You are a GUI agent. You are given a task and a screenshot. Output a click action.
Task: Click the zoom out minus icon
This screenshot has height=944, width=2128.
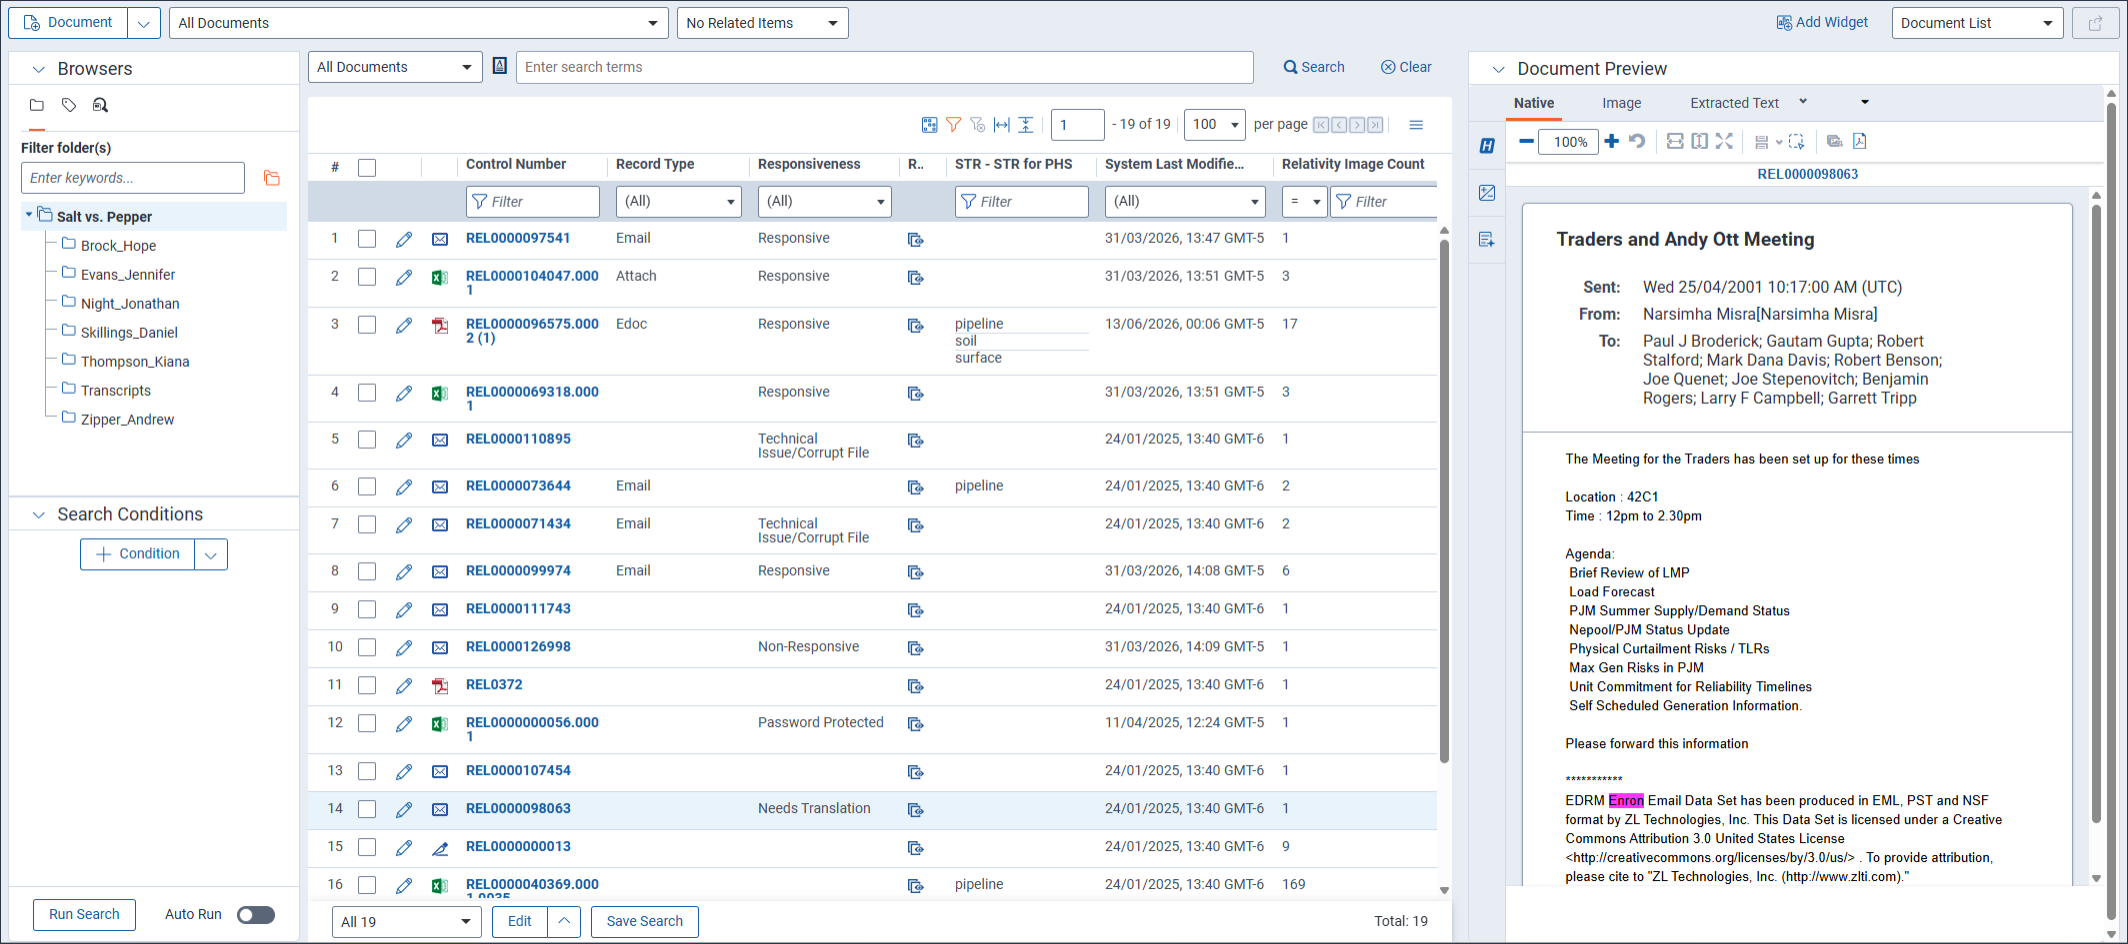[x=1526, y=141]
